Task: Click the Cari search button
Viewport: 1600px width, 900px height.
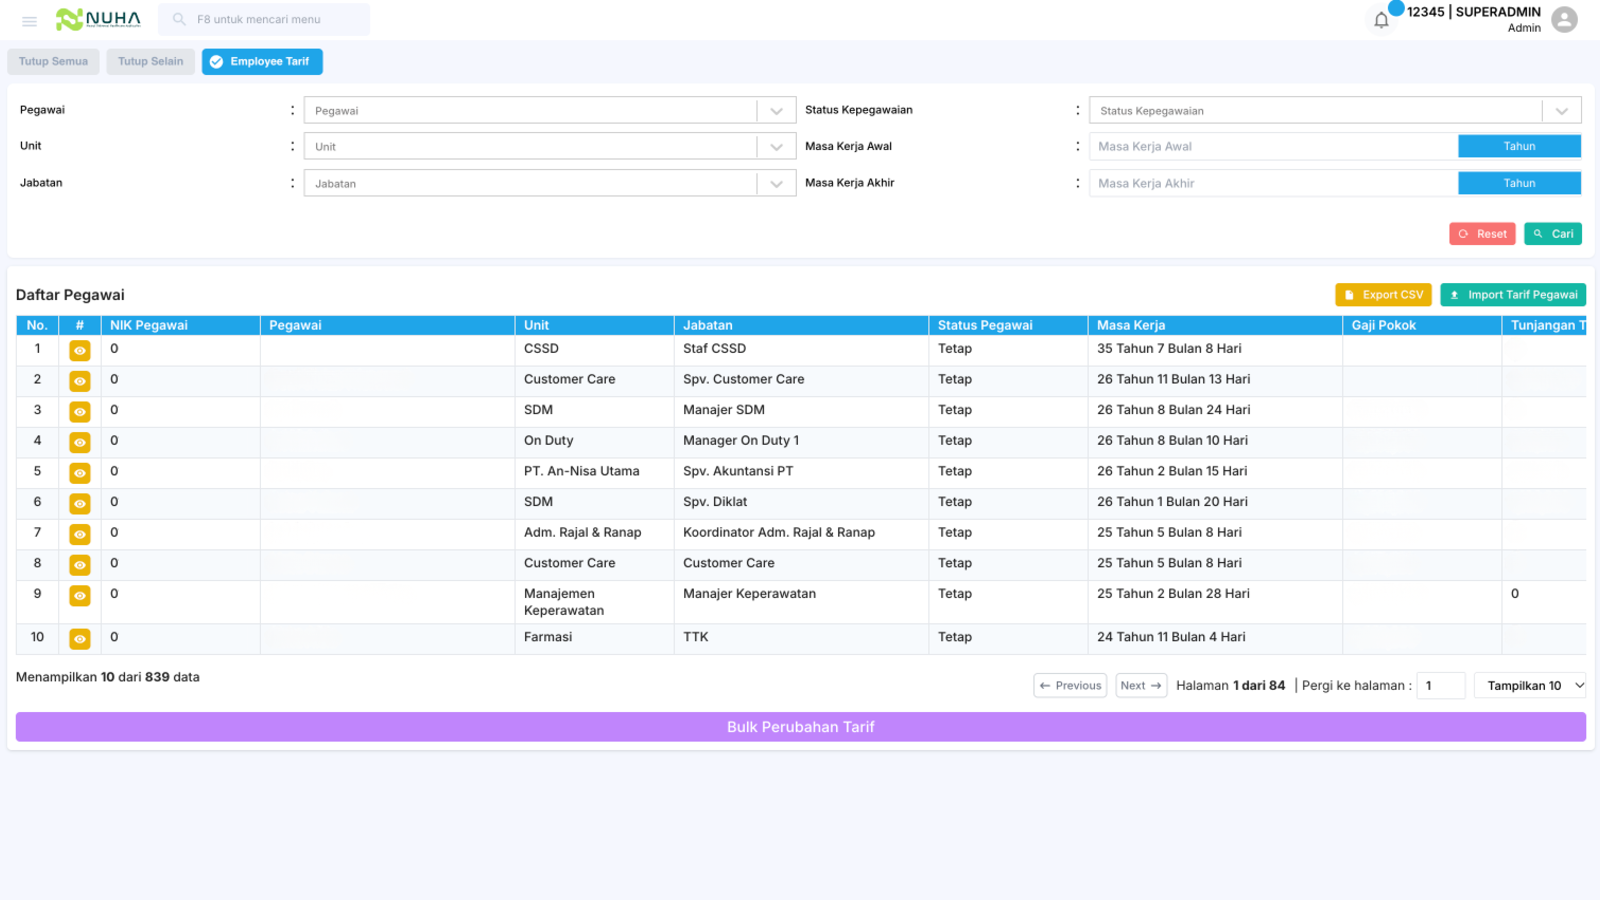Action: pyautogui.click(x=1553, y=234)
